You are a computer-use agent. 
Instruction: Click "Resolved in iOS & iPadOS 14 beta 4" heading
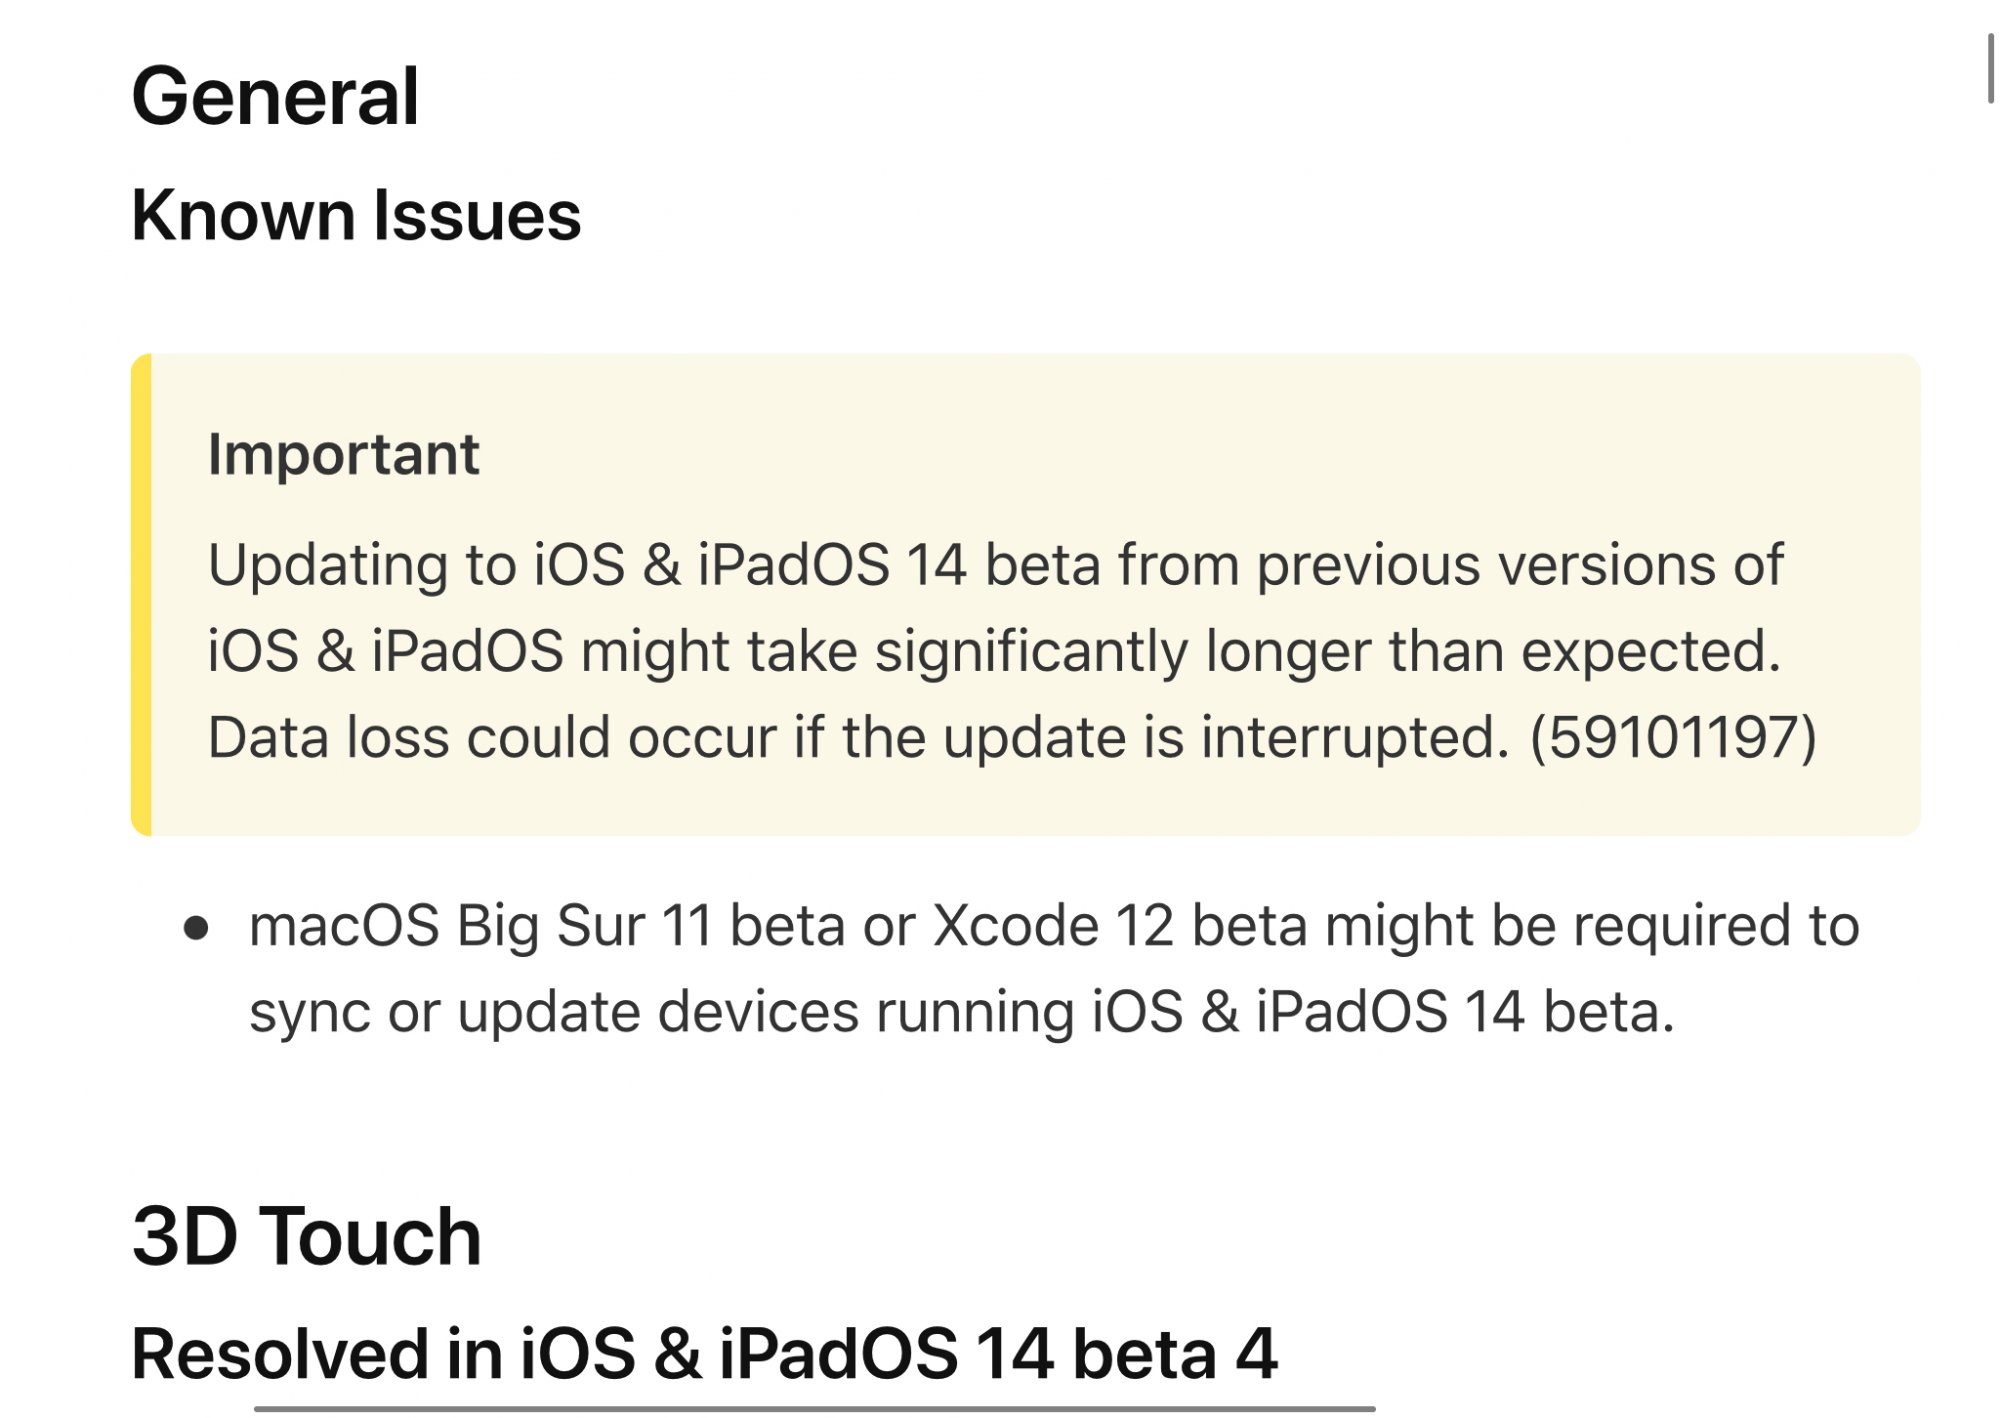point(704,1354)
